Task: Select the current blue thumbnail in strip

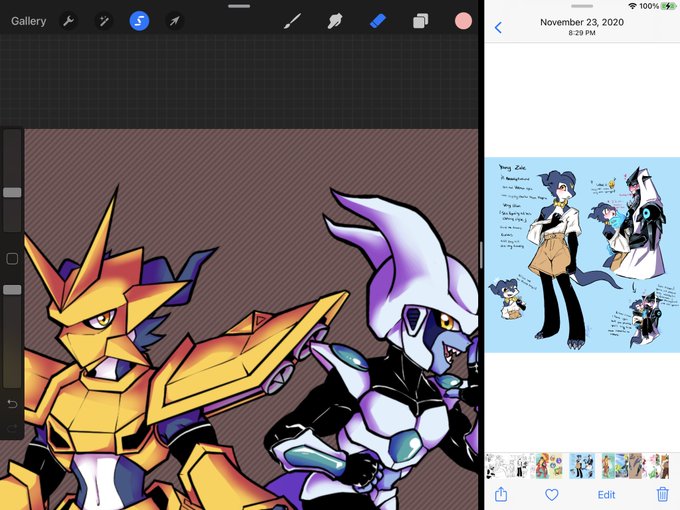Action: click(x=582, y=466)
